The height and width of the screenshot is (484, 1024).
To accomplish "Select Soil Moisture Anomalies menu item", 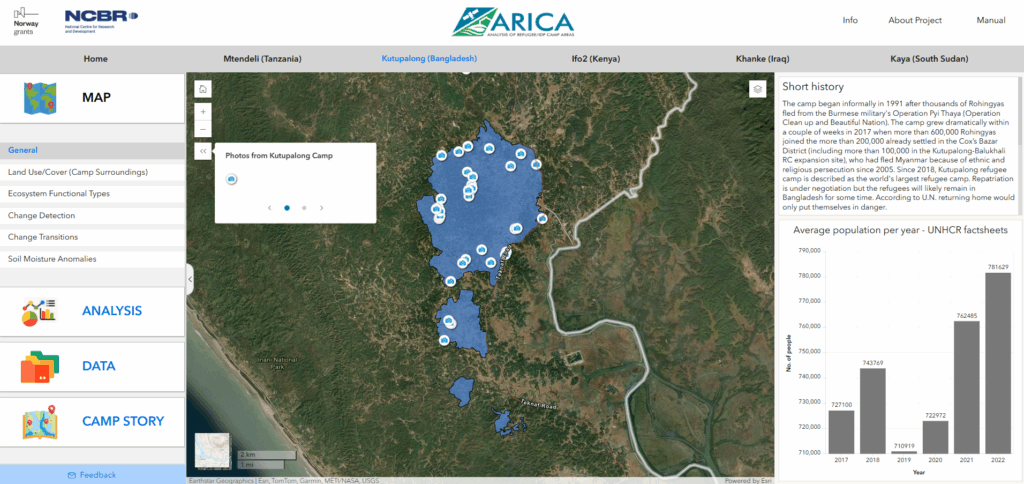I will pyautogui.click(x=52, y=259).
